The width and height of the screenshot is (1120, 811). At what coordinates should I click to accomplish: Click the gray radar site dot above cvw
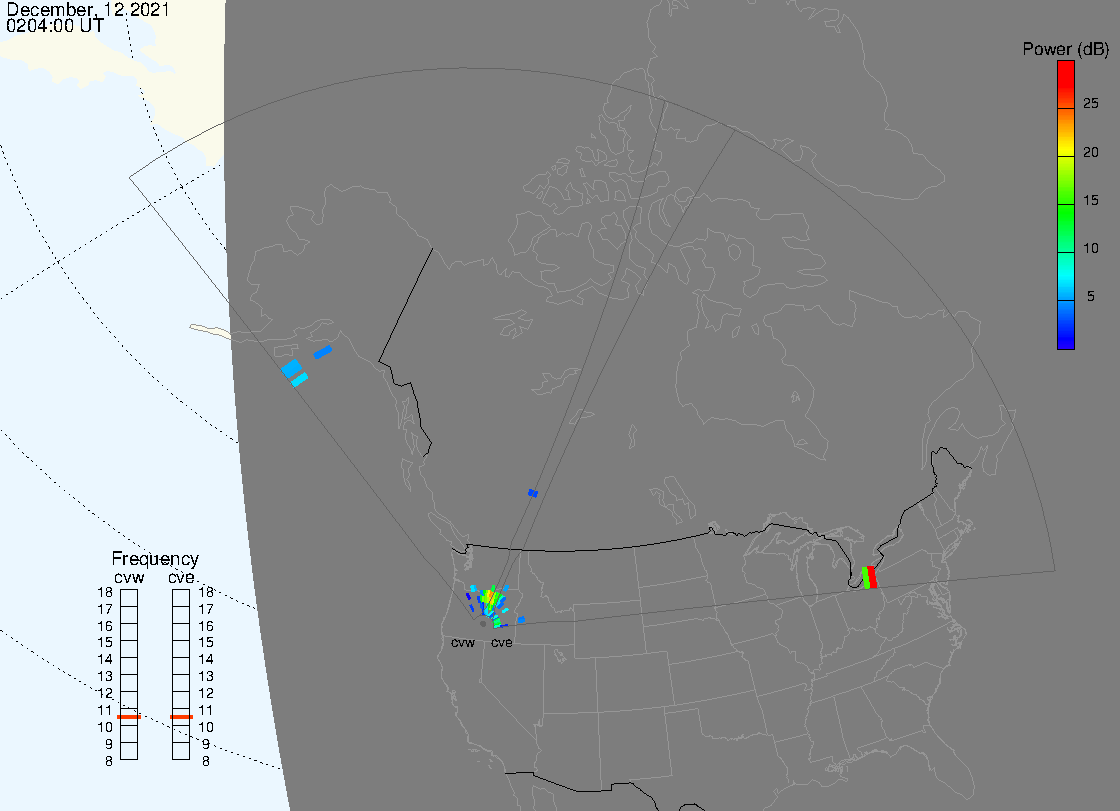[x=483, y=624]
